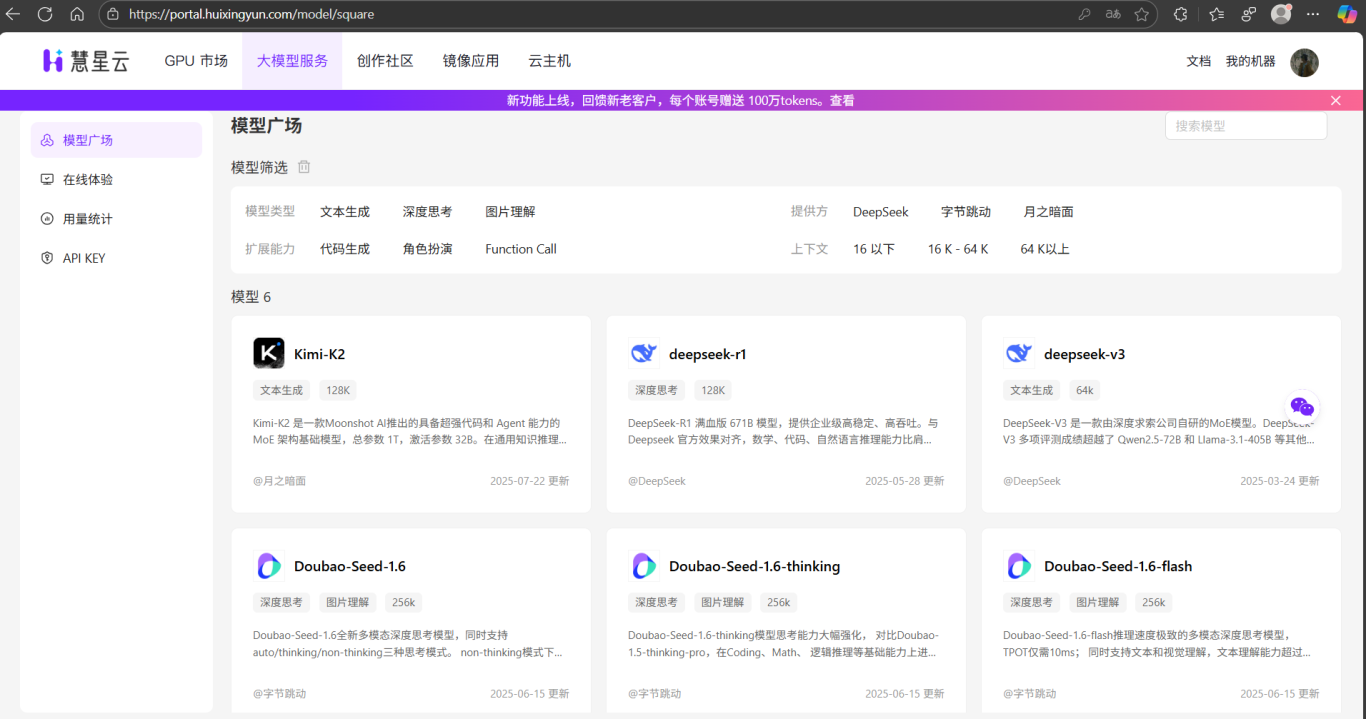The image size is (1366, 719).
Task: Filter context 16 以下
Action: (874, 249)
